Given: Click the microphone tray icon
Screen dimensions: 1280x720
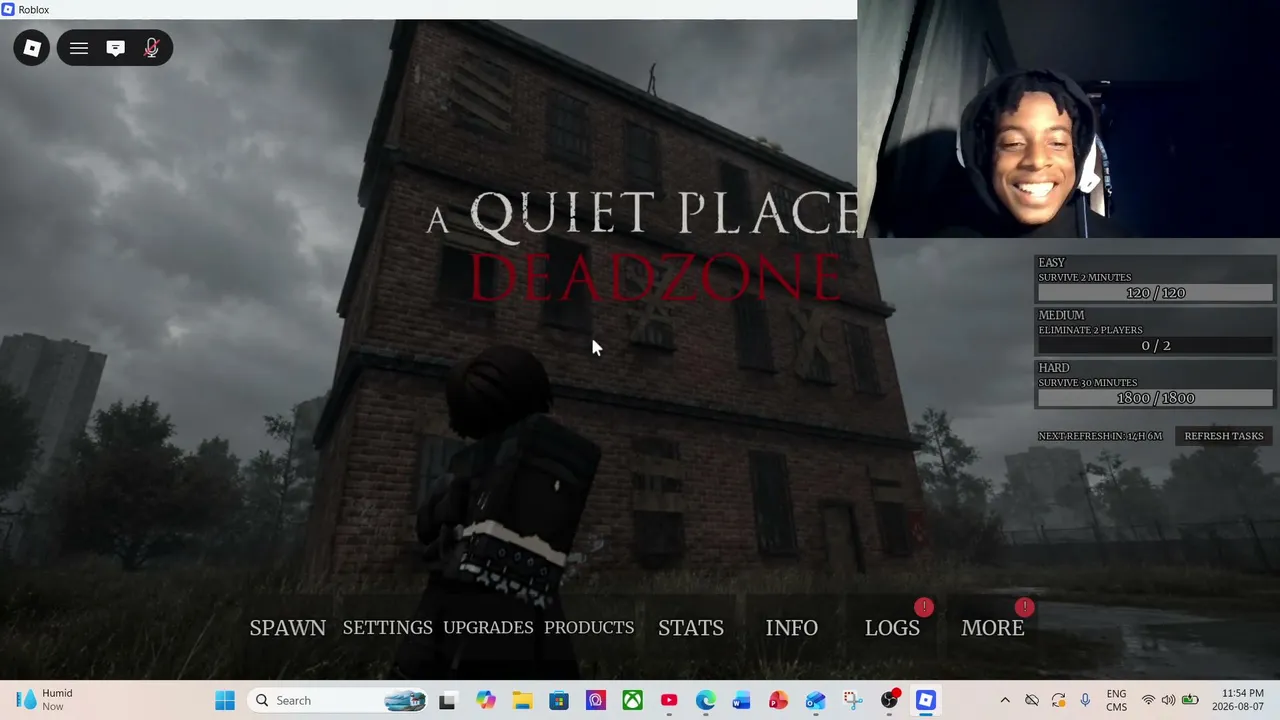Looking at the screenshot, I should [1085, 701].
